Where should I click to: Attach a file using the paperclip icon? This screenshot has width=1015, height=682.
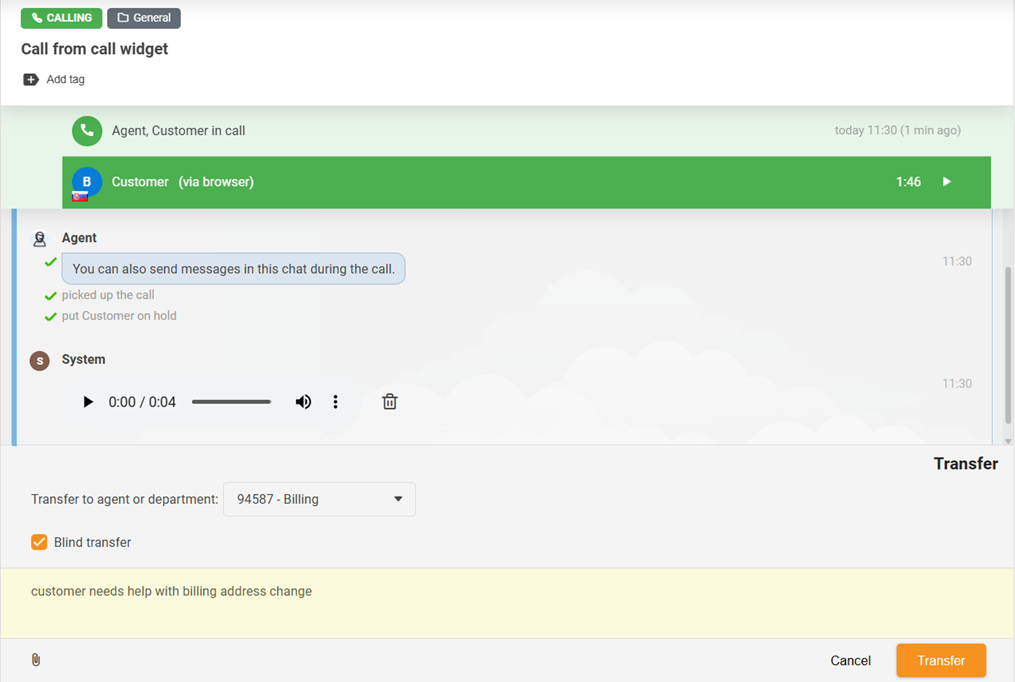pos(36,660)
